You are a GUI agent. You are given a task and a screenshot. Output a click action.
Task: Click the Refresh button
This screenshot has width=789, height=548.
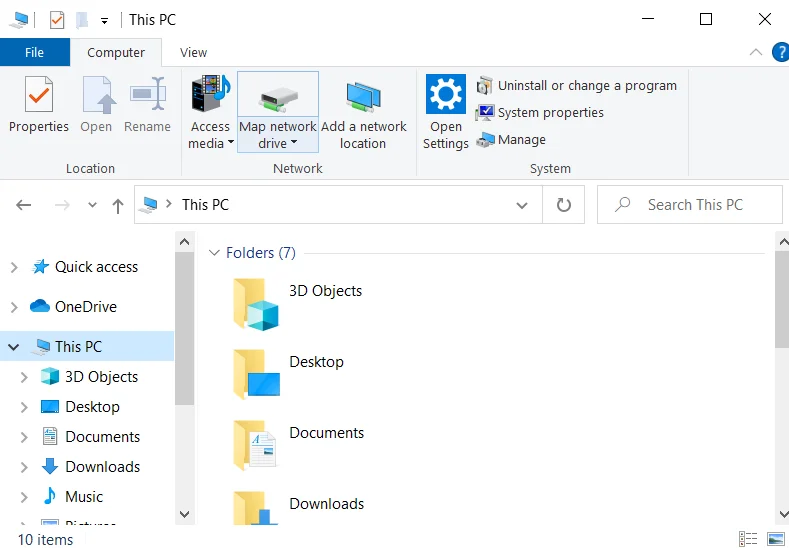[x=564, y=205]
